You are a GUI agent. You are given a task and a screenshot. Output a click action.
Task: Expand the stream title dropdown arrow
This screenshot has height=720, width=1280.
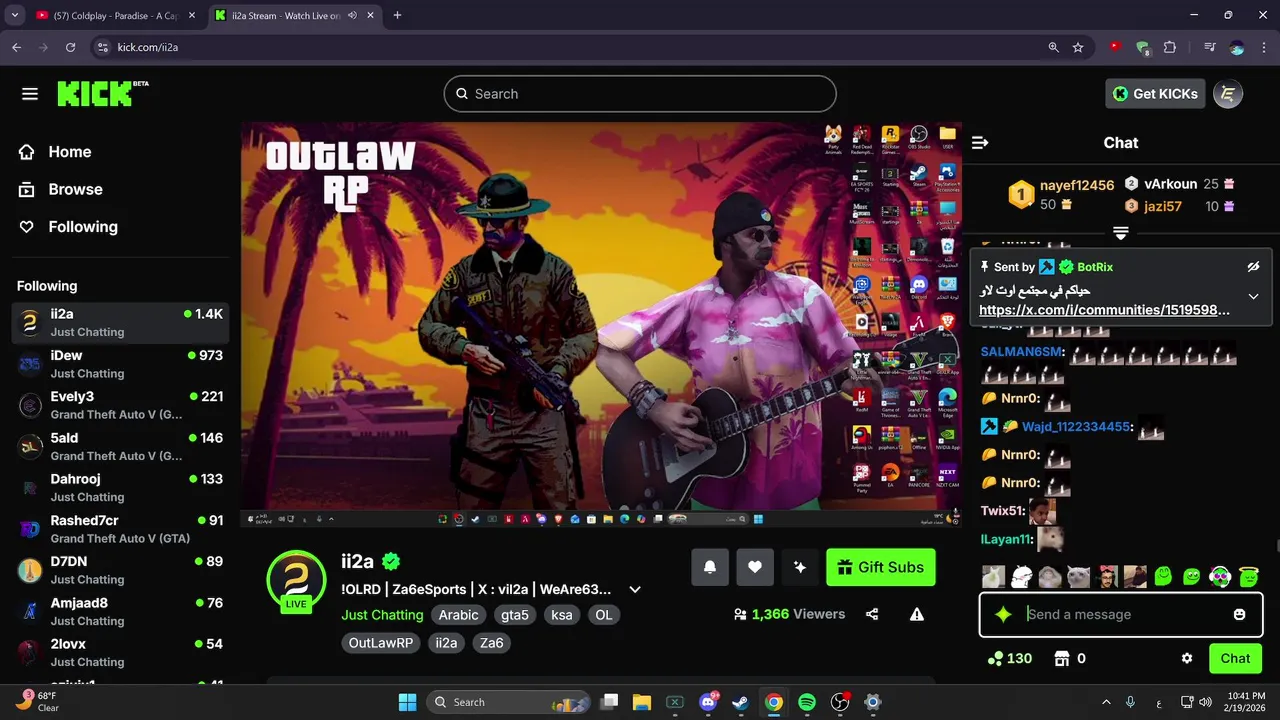tap(634, 590)
